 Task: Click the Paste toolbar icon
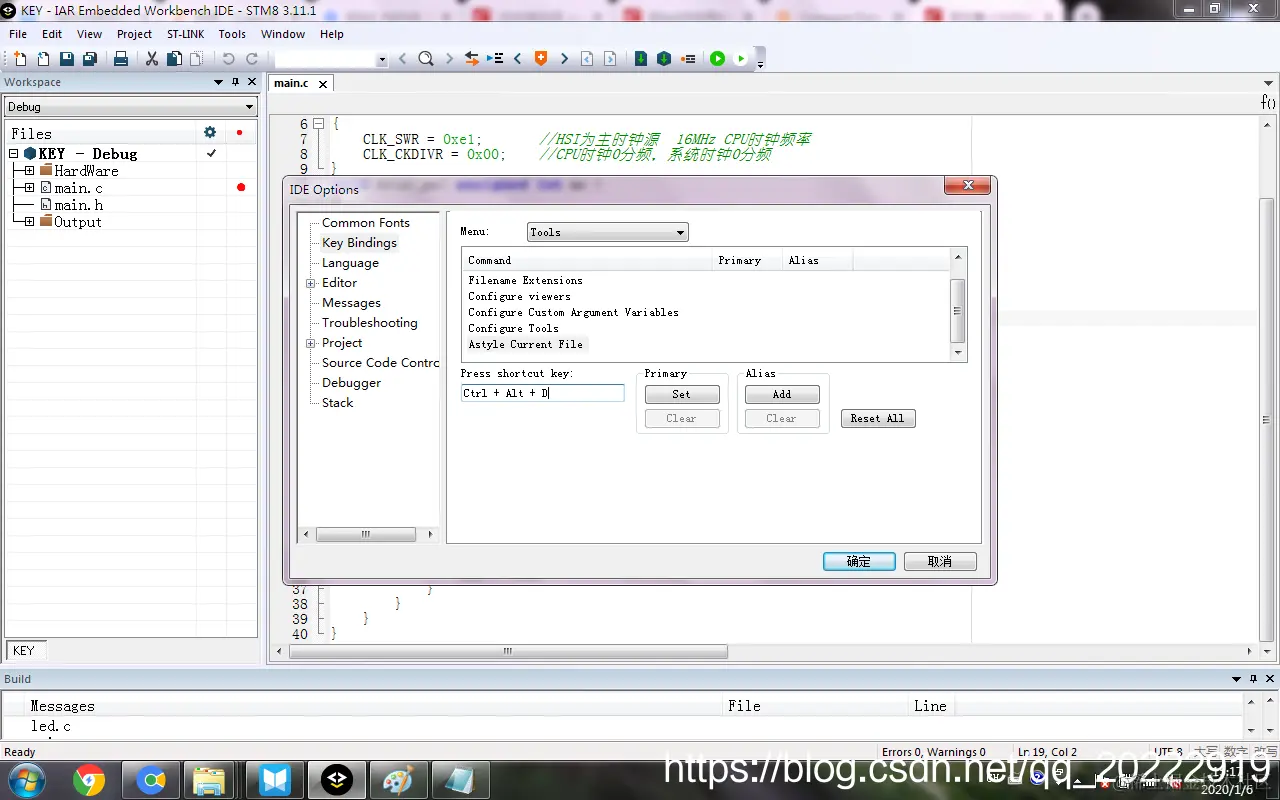click(x=196, y=59)
